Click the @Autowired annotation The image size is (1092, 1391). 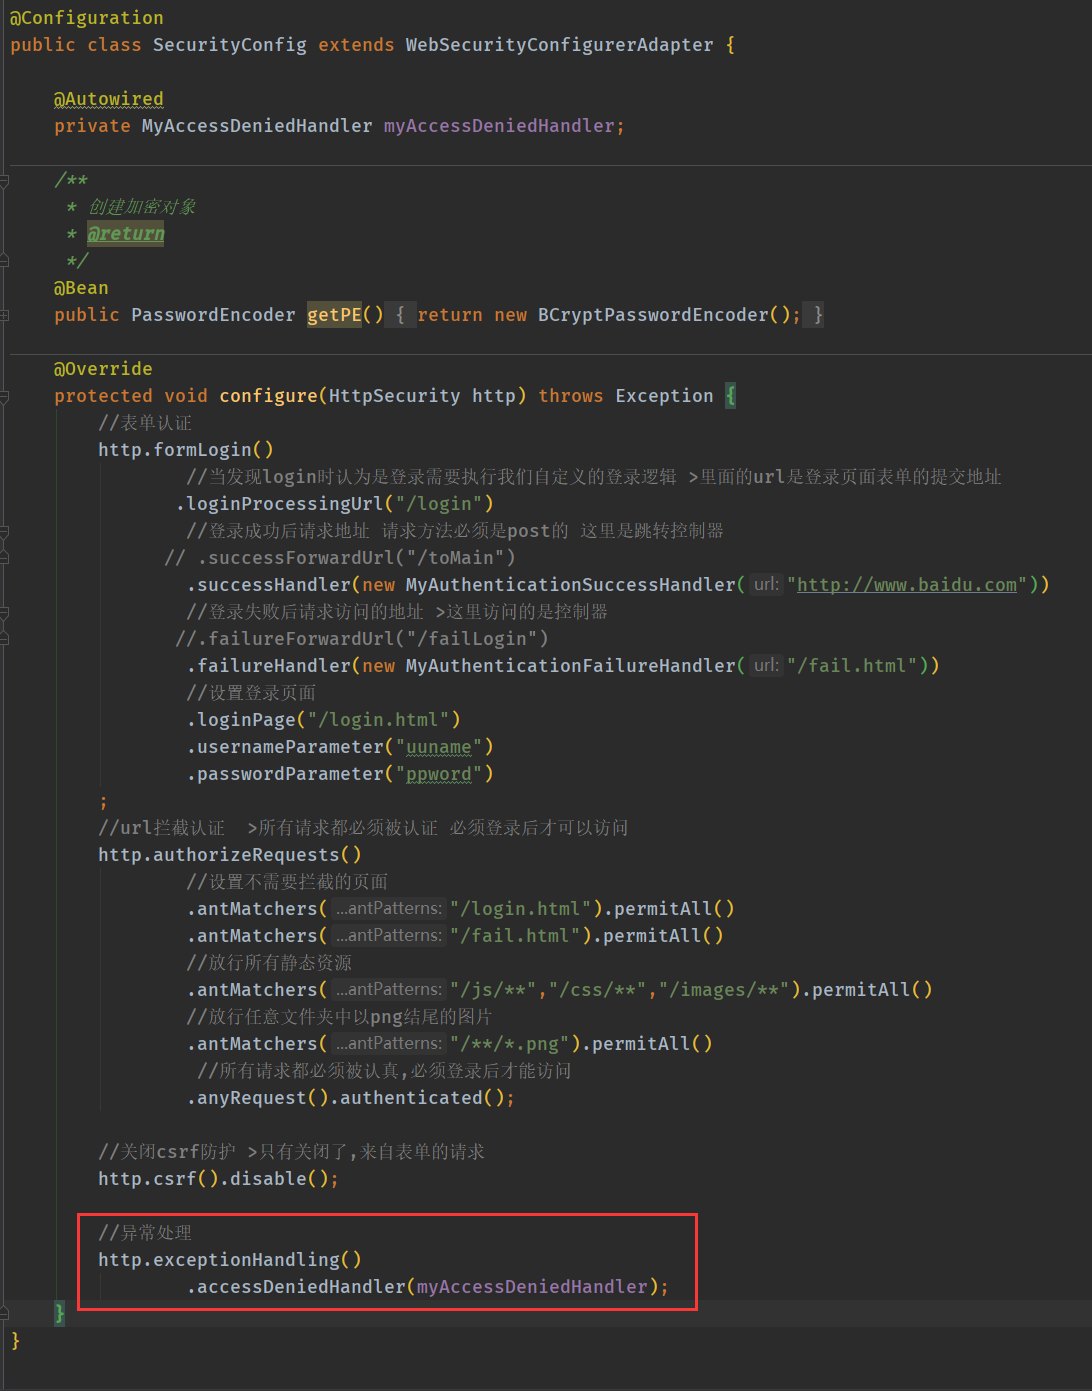[109, 99]
